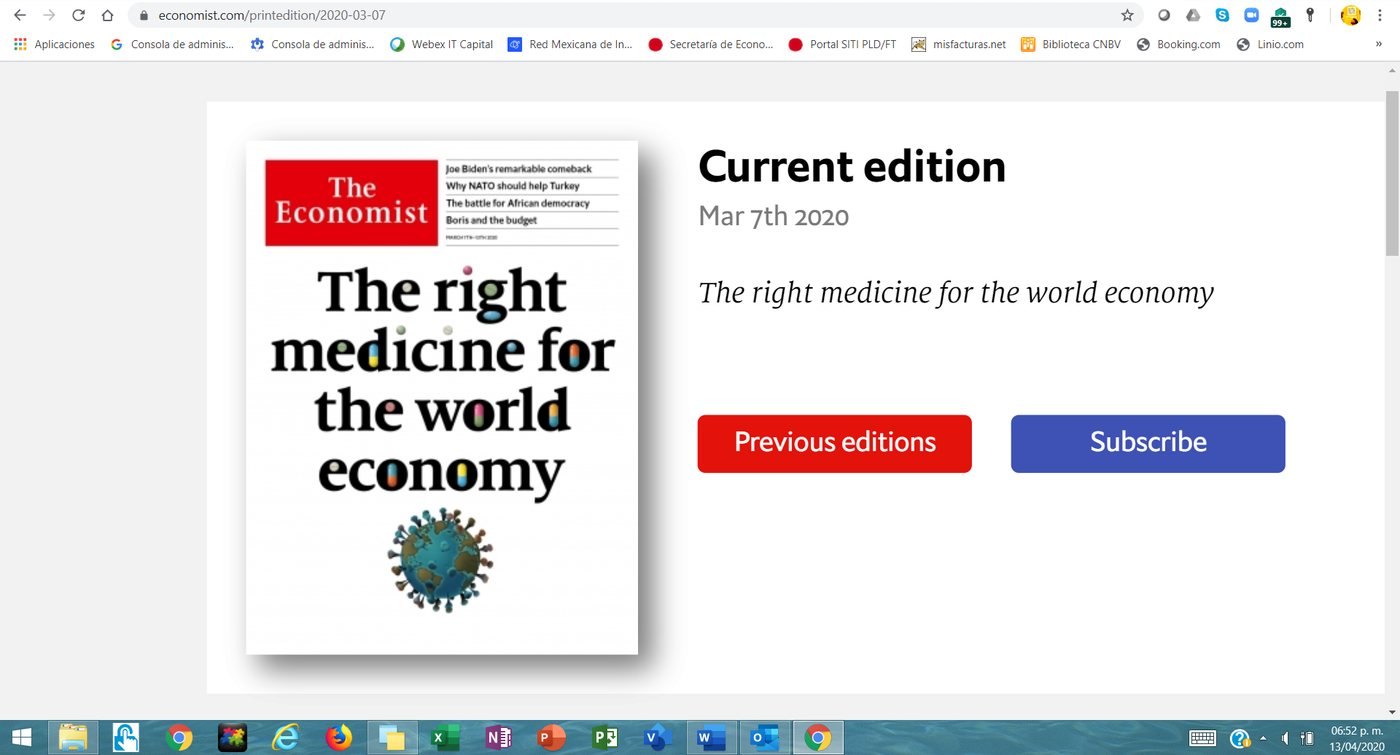Open the Skype extension
Image resolution: width=1400 pixels, height=755 pixels.
(x=1222, y=15)
